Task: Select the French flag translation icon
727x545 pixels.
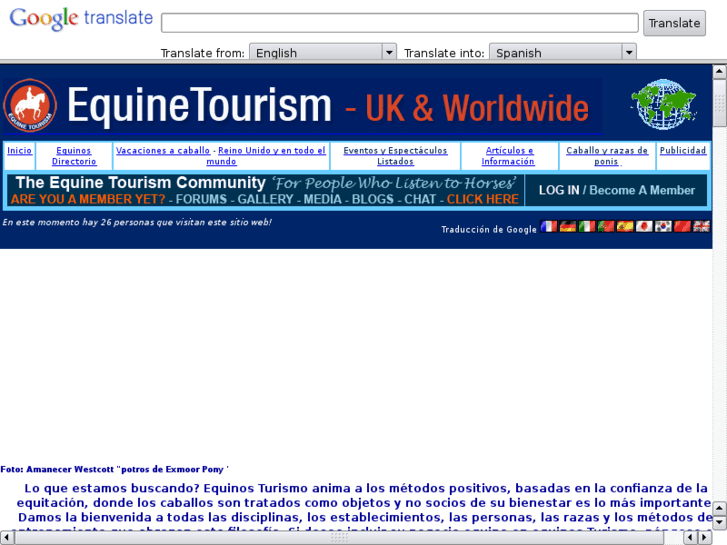Action: tap(549, 226)
